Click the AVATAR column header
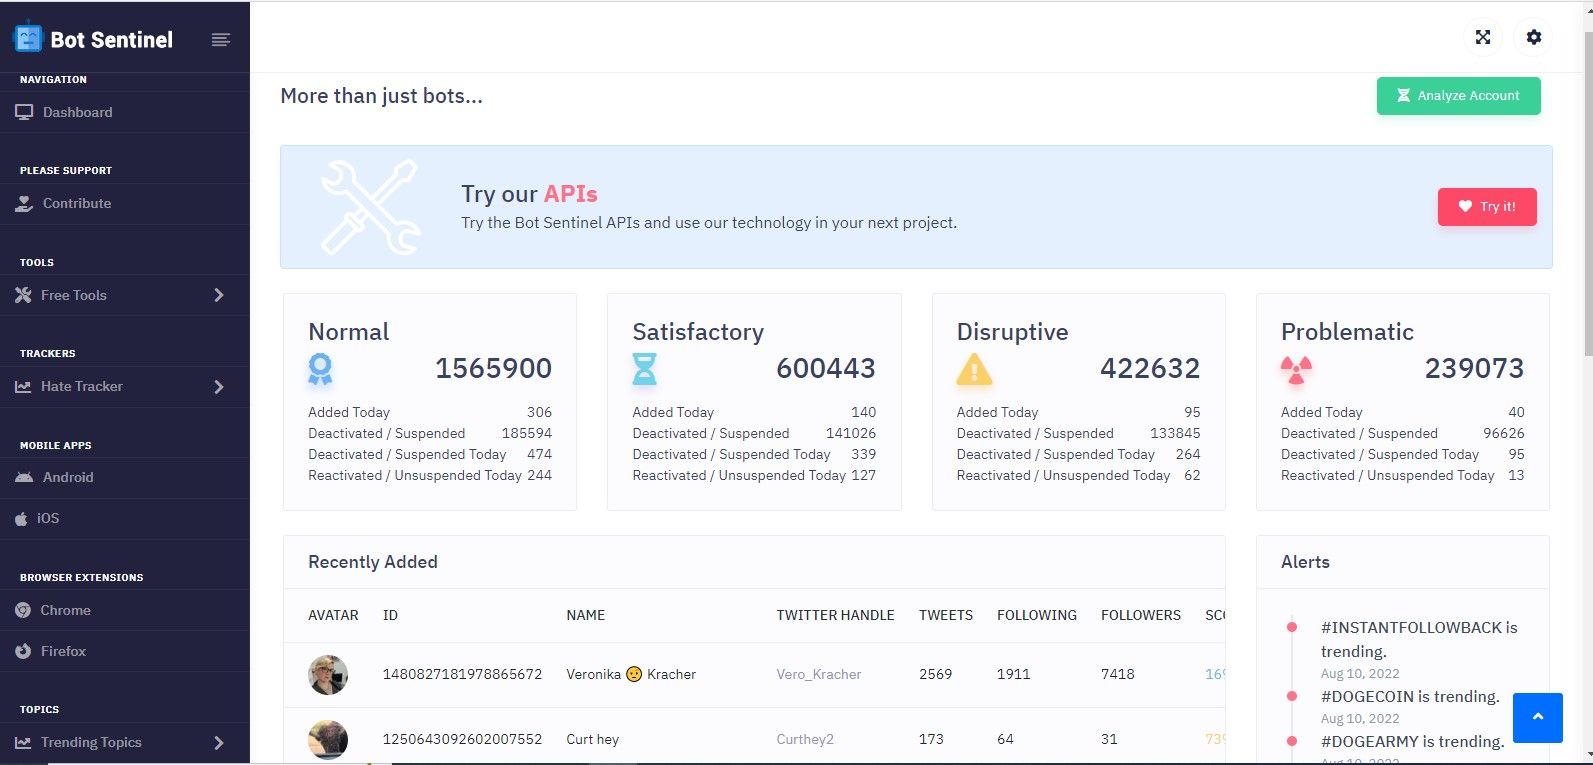Screen dimensions: 1593x765 coord(333,615)
